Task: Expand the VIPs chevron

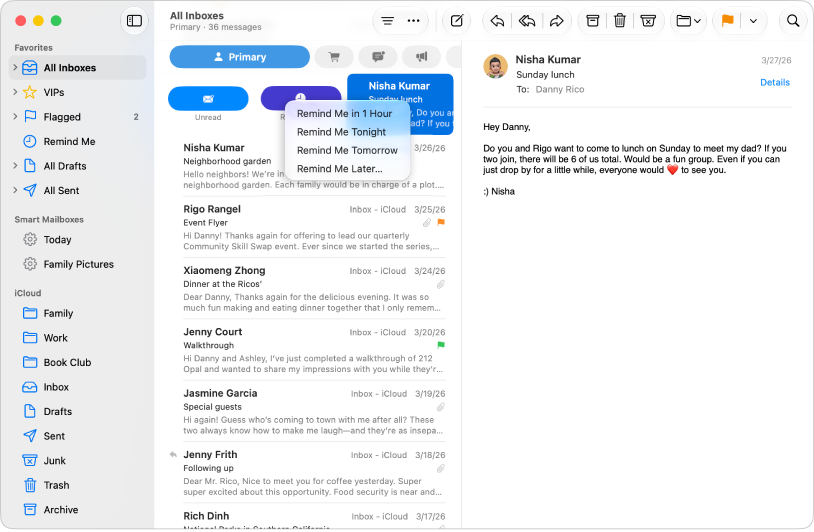Action: point(15,92)
